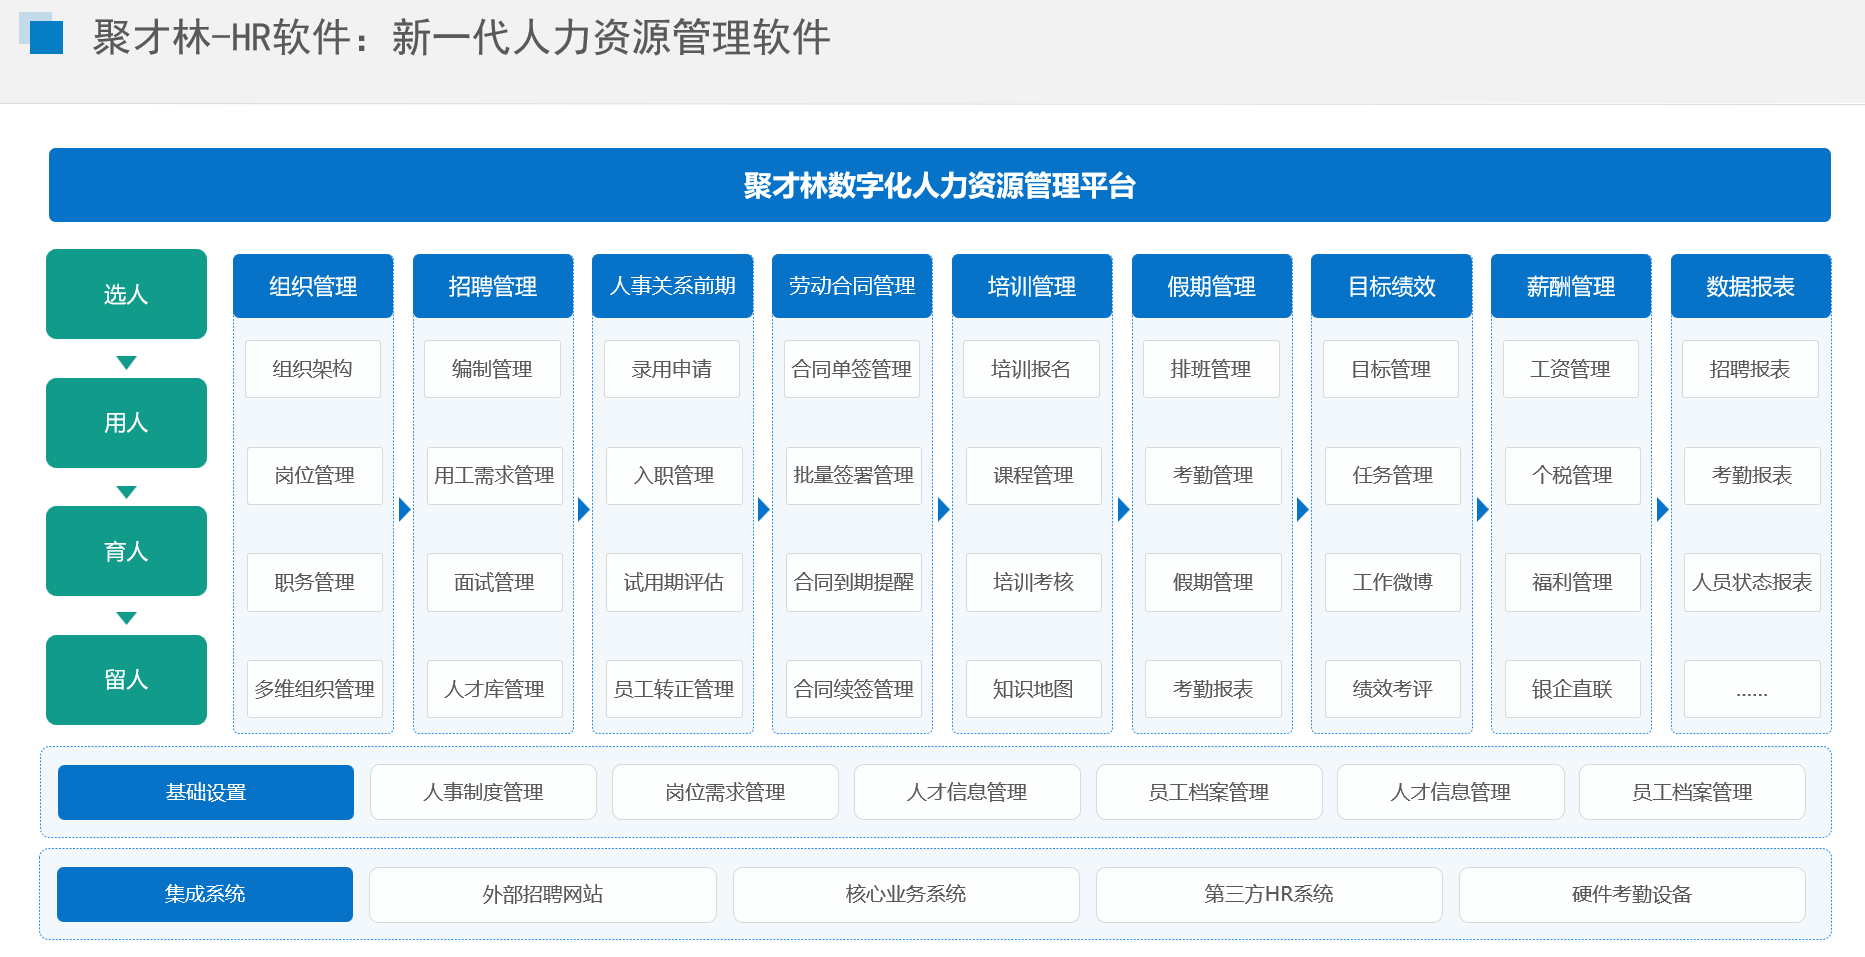The height and width of the screenshot is (957, 1865).
Task: Select the 多维组织管理 item
Action: coord(315,689)
